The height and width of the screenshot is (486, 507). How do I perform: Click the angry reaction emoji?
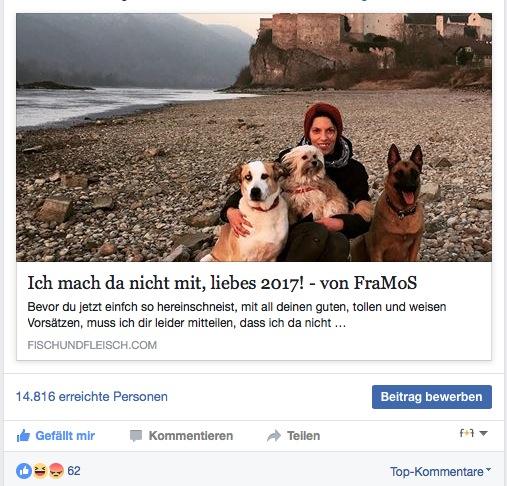pos(56,471)
